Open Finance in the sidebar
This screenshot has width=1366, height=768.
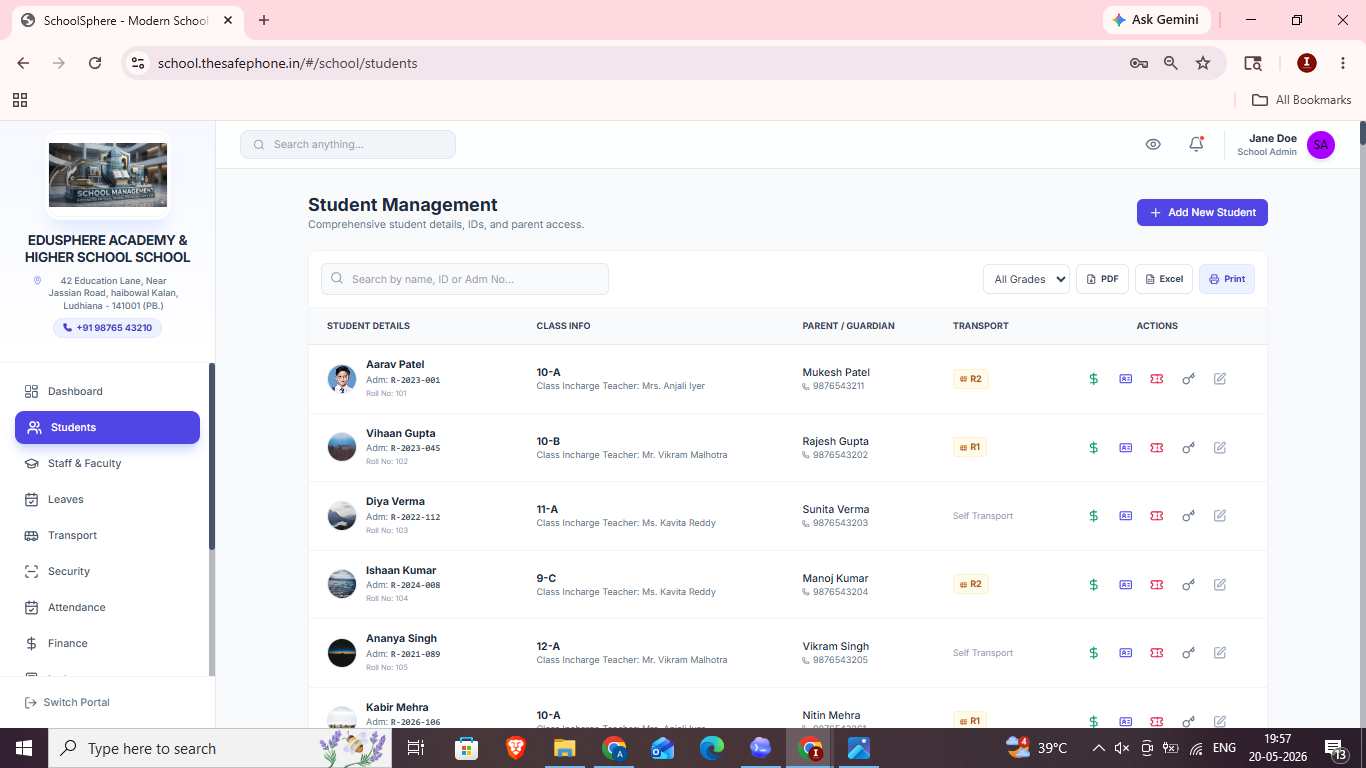click(107, 643)
